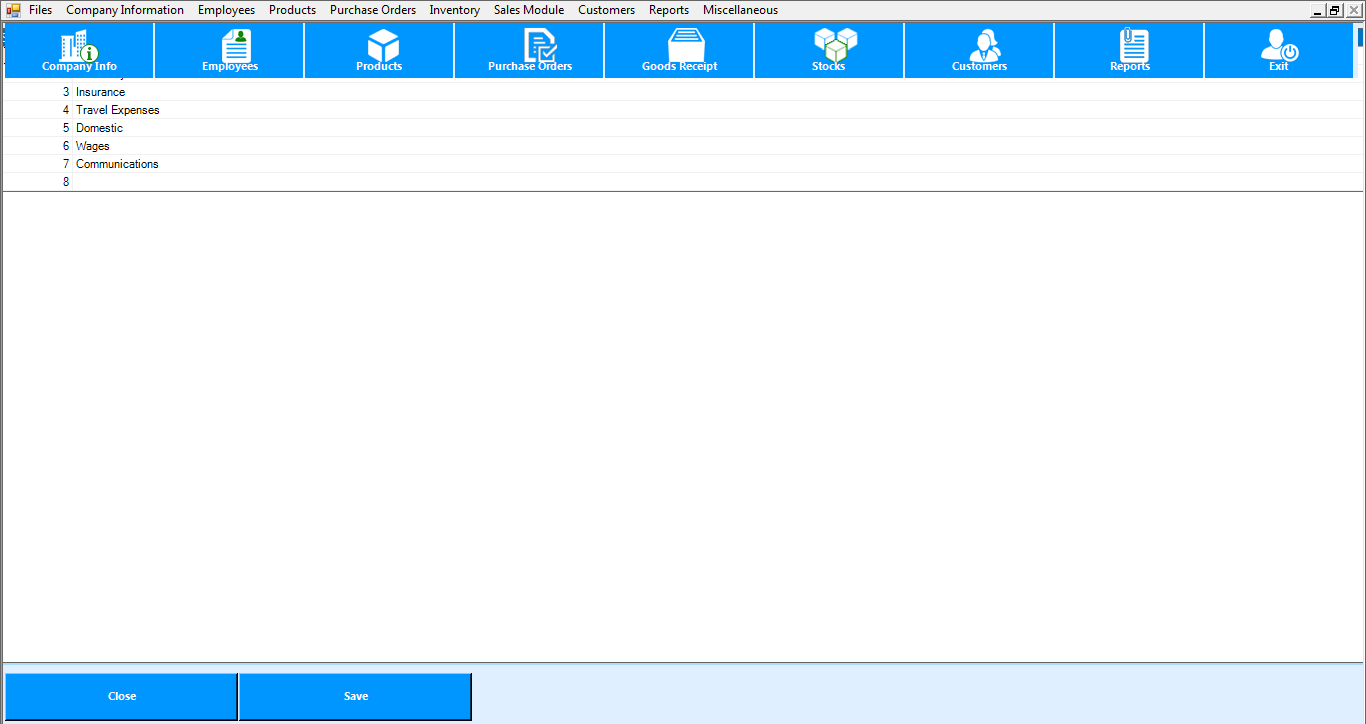Open the Miscellaneous menu
Viewport: 1366px width, 724px height.
[740, 10]
